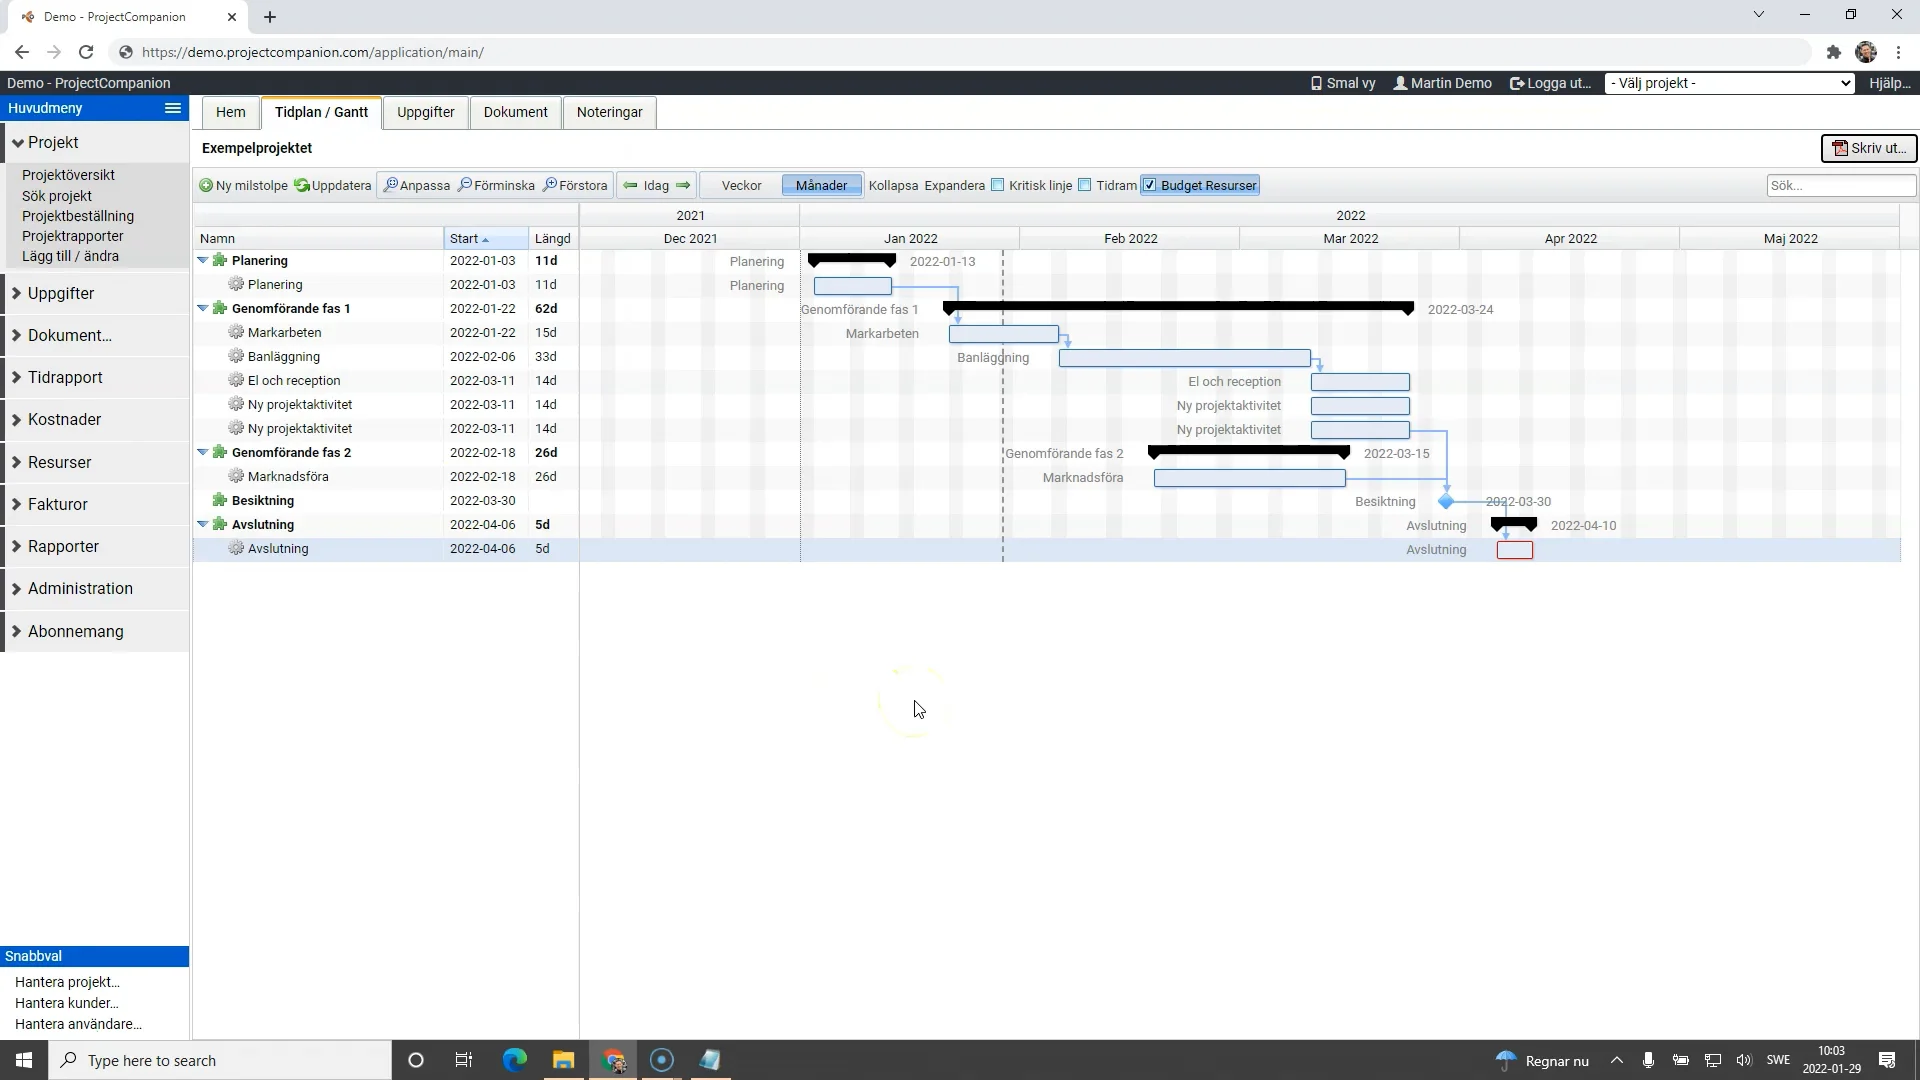Enable the Kritisk linje checkbox
1920x1080 pixels.
click(997, 185)
